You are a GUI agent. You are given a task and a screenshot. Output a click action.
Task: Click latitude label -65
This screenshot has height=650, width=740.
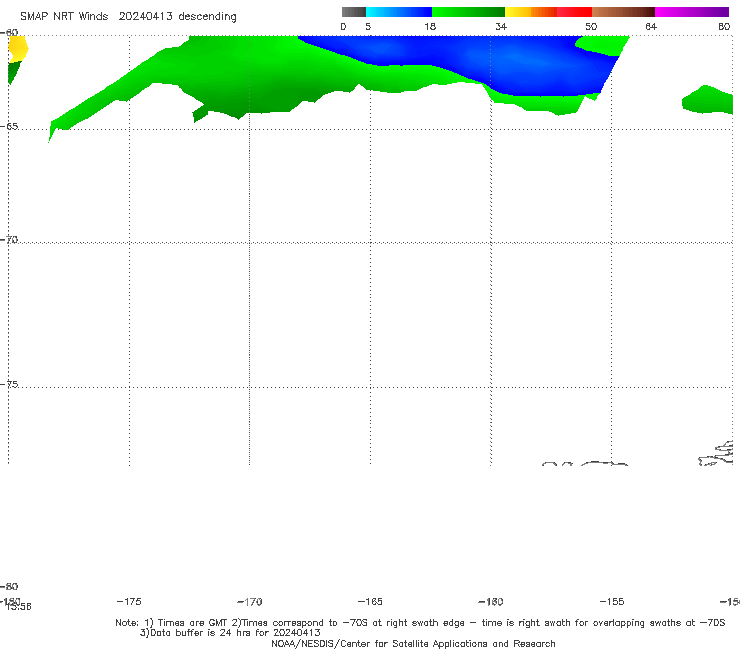click(9, 127)
